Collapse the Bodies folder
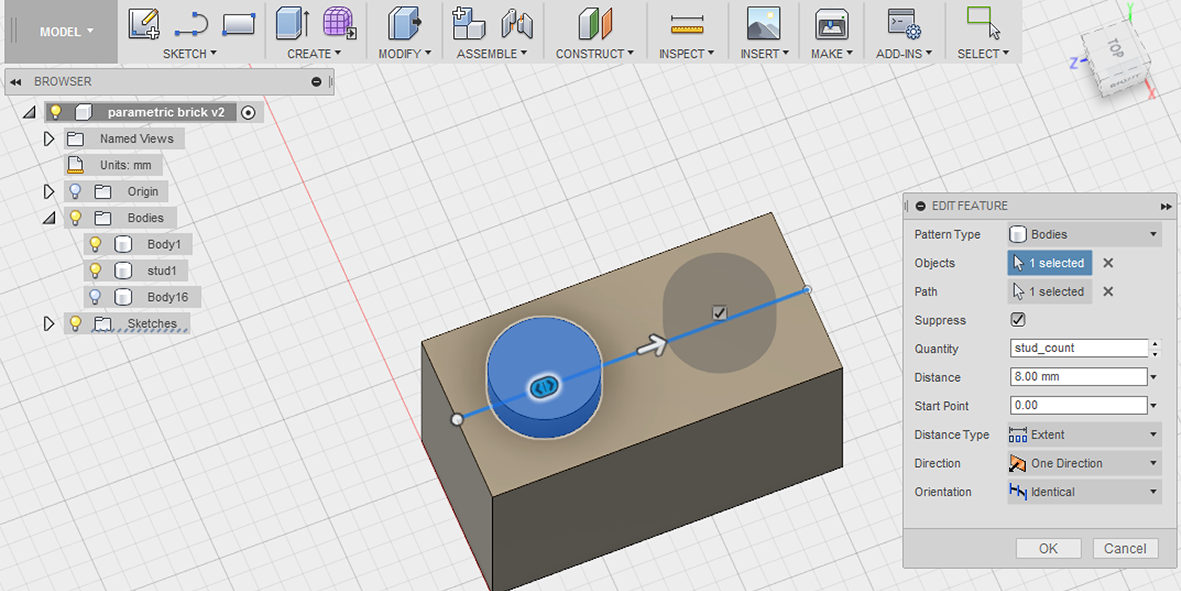The width and height of the screenshot is (1181, 591). pyautogui.click(x=49, y=218)
